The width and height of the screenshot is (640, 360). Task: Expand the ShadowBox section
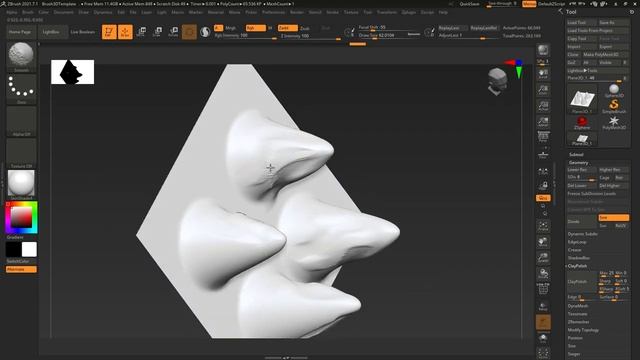pos(579,258)
